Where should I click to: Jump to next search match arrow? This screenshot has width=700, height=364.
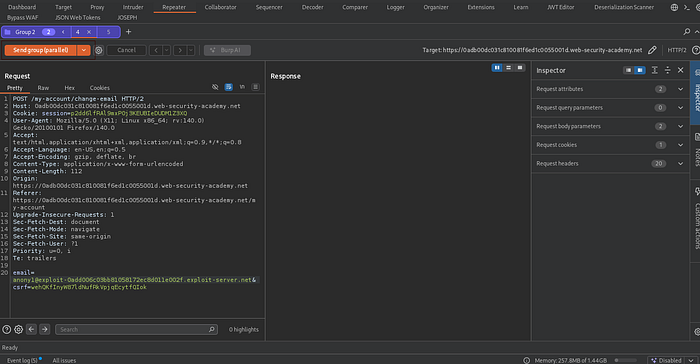tap(45, 329)
